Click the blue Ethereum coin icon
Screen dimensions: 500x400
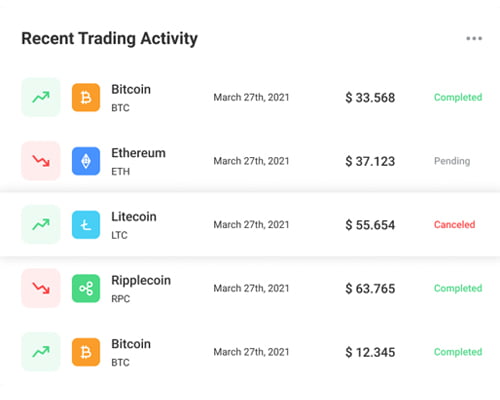[x=86, y=161]
